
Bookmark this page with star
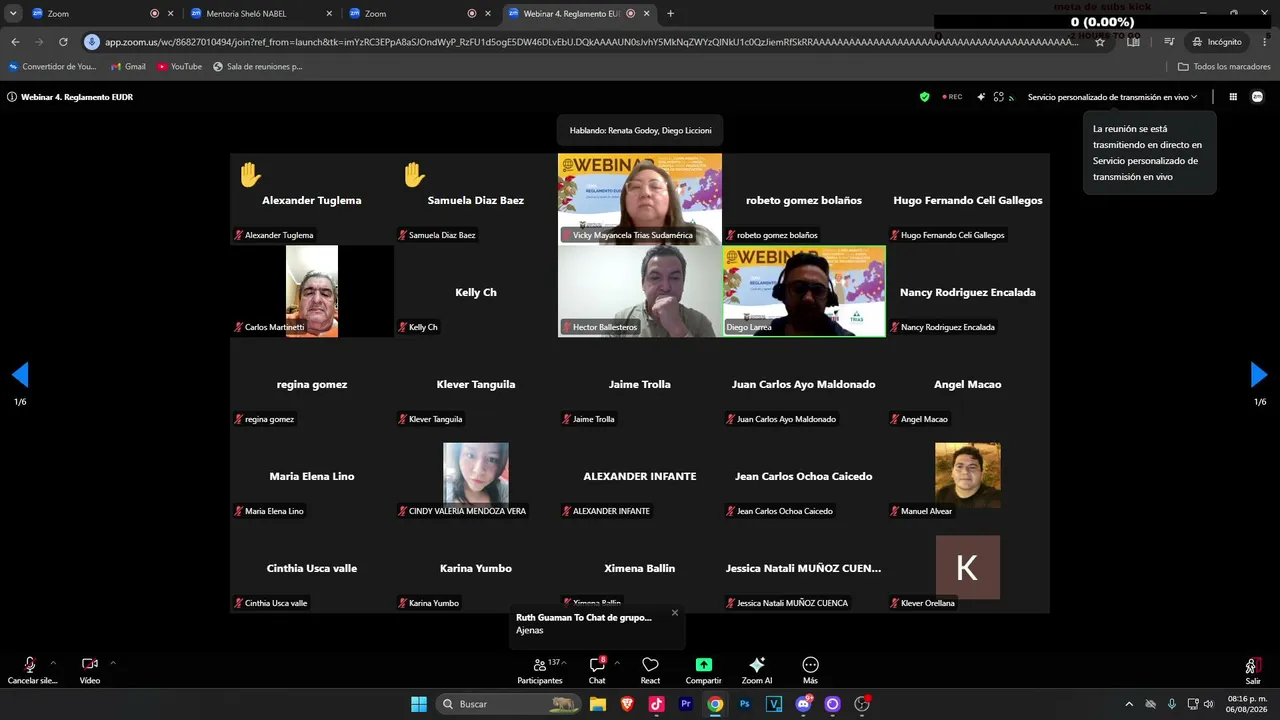[1100, 42]
